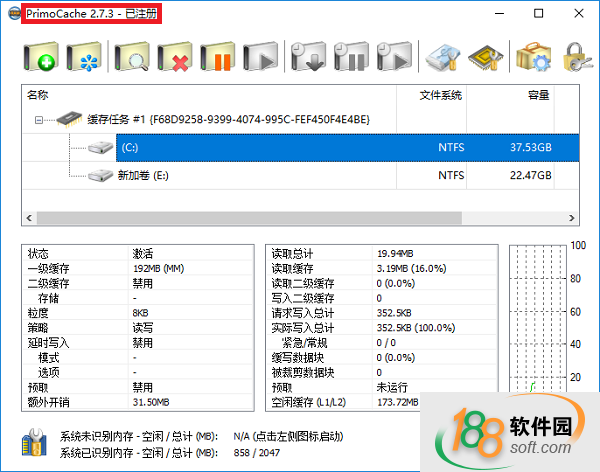Click the resume deferred write icon
Screen dimensions: 600x472
(x=393, y=56)
